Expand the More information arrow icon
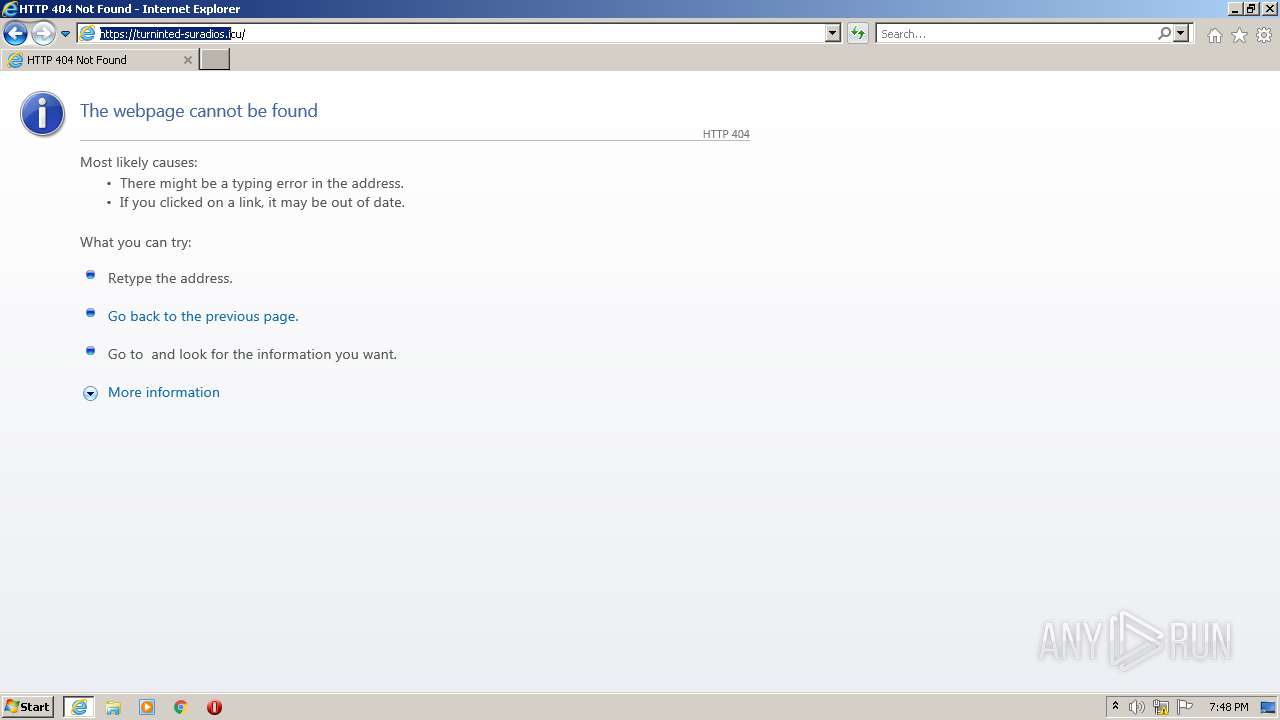This screenshot has height=720, width=1280. click(90, 393)
